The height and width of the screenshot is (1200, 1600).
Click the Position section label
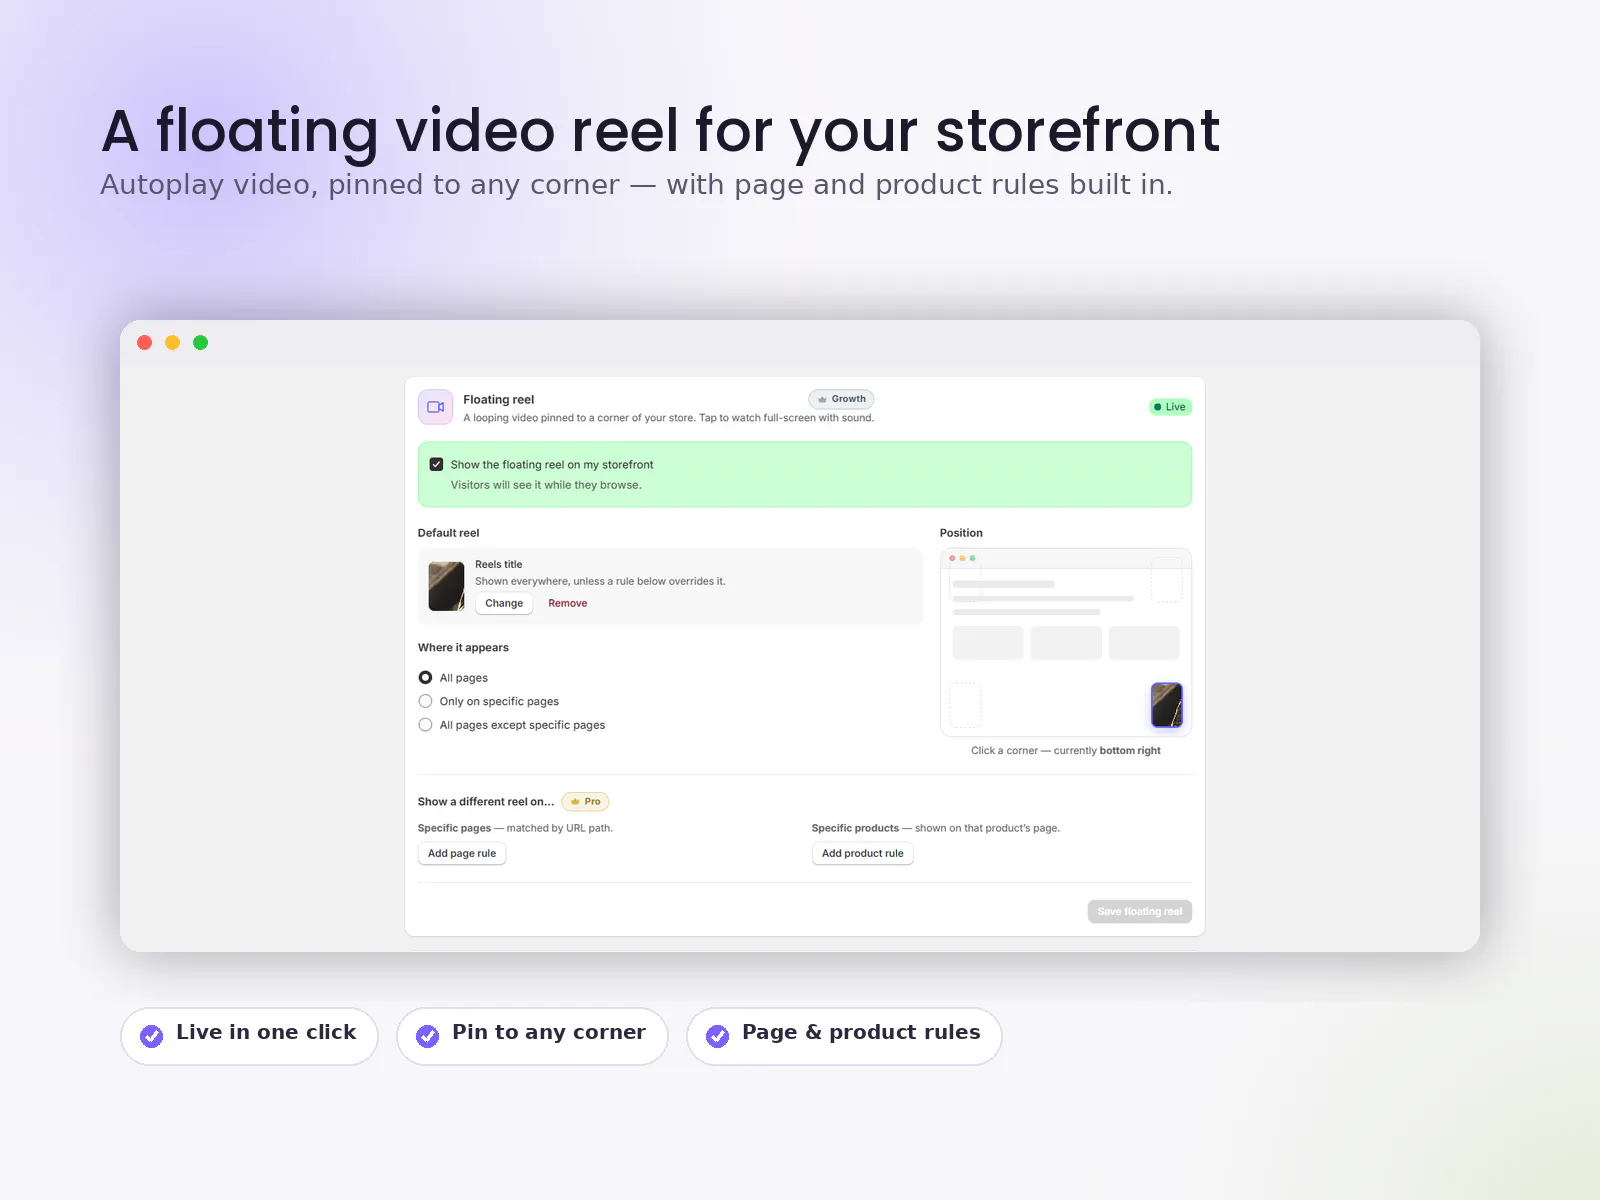961,533
